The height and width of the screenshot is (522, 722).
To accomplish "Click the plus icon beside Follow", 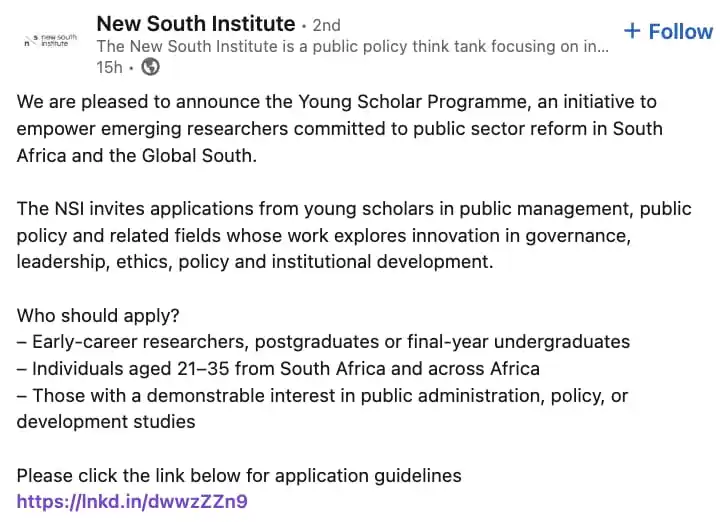I will click(x=632, y=31).
